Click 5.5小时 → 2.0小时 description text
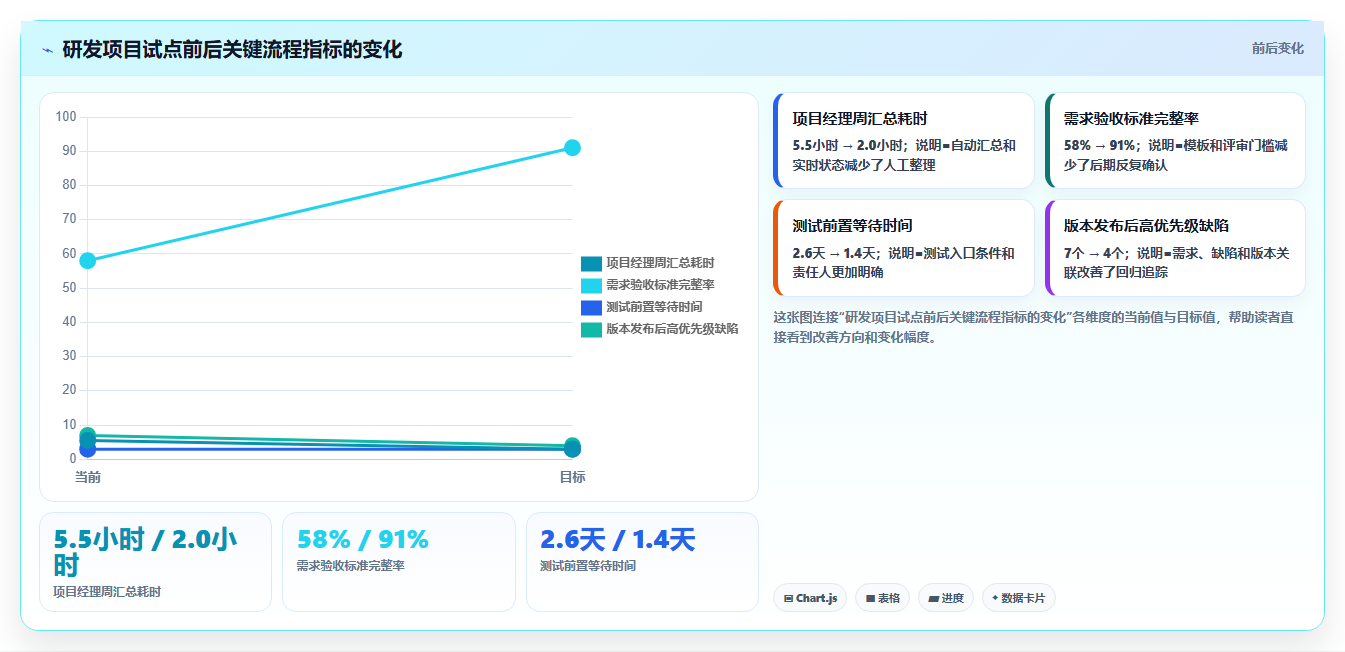Viewport: 1345px width, 652px height. coord(904,155)
